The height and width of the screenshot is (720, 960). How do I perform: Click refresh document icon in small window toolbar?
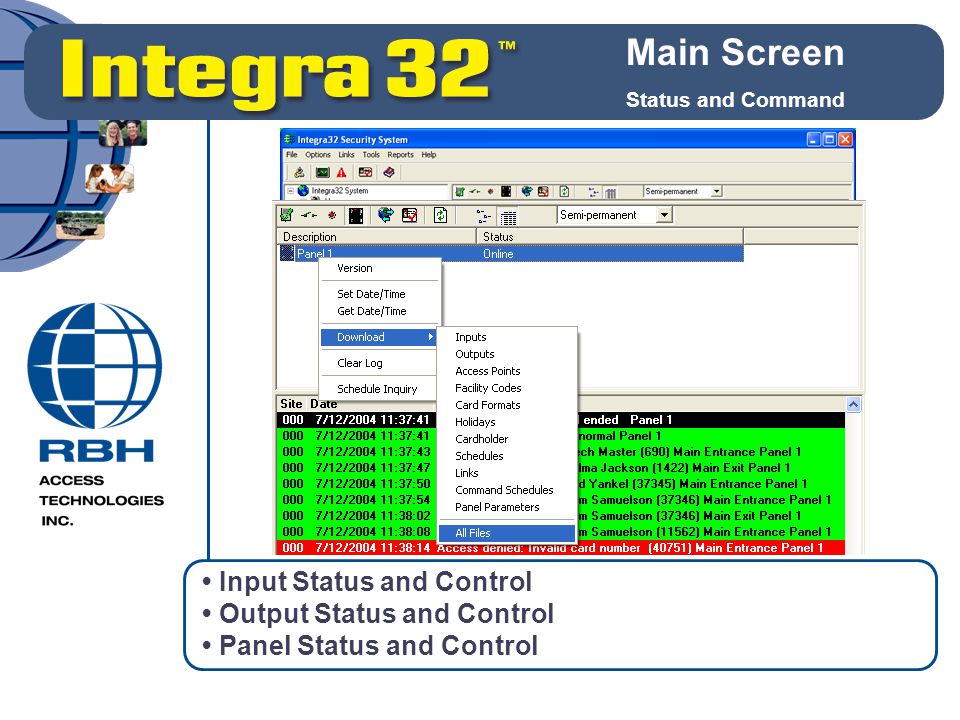pyautogui.click(x=564, y=192)
